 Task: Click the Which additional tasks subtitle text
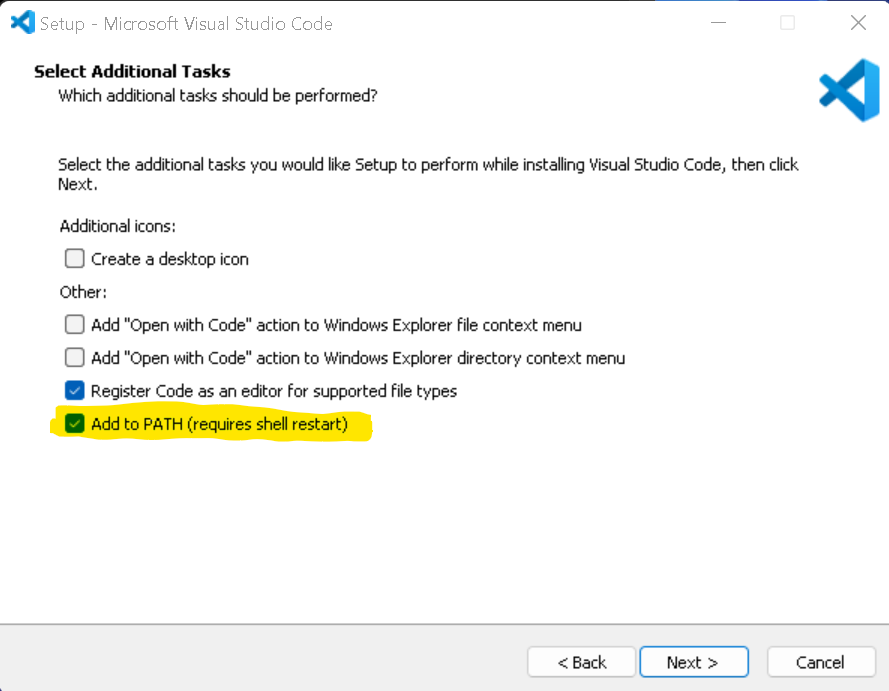[218, 95]
